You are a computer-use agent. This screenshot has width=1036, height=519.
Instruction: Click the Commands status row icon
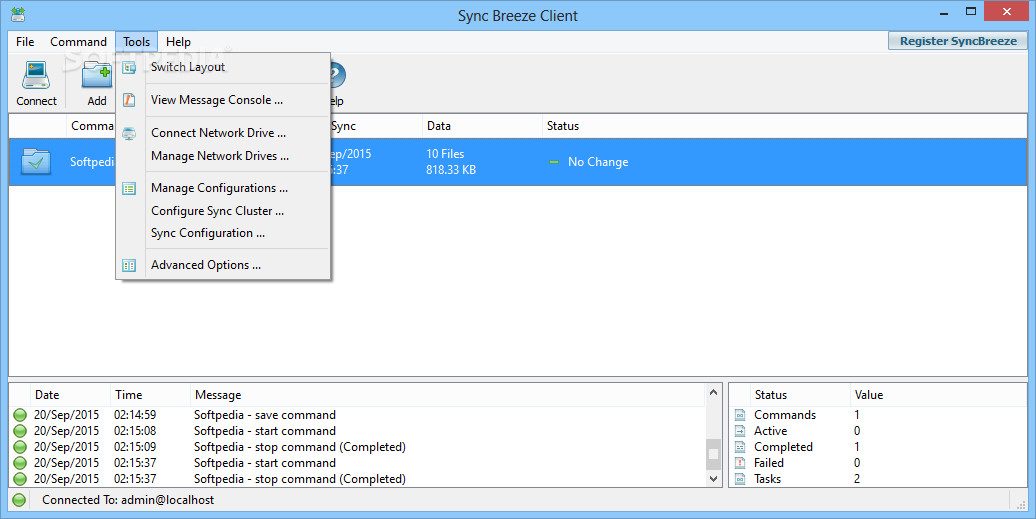740,415
